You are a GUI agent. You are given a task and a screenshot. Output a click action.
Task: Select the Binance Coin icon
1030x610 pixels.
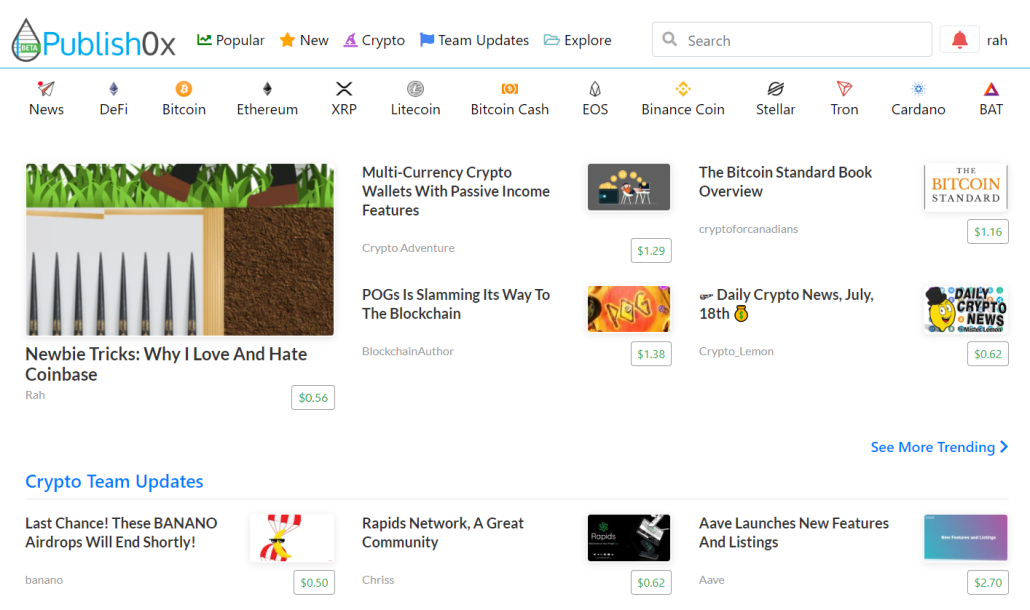click(683, 89)
